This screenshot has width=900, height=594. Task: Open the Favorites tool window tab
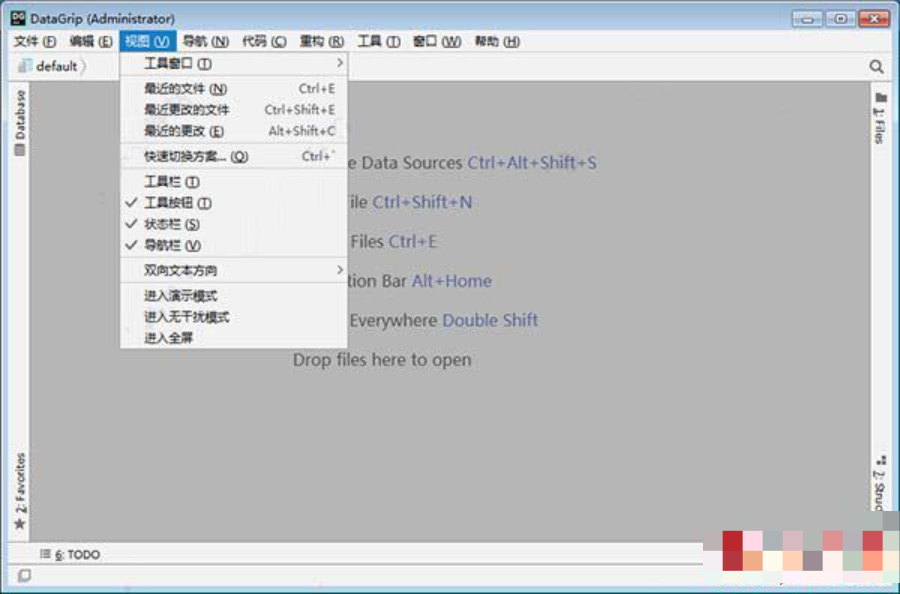pos(20,491)
